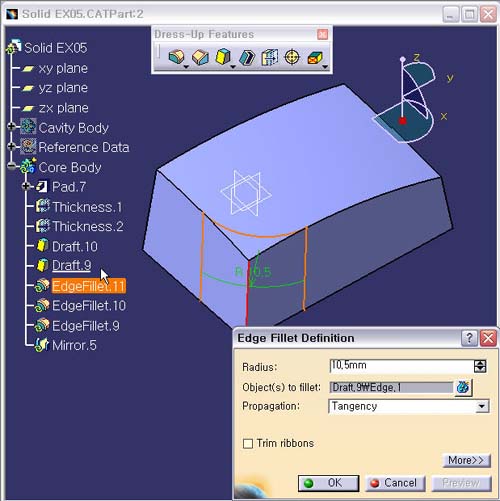This screenshot has width=500, height=501.
Task: Expand the Pad.7 tree node
Action: coord(26,186)
